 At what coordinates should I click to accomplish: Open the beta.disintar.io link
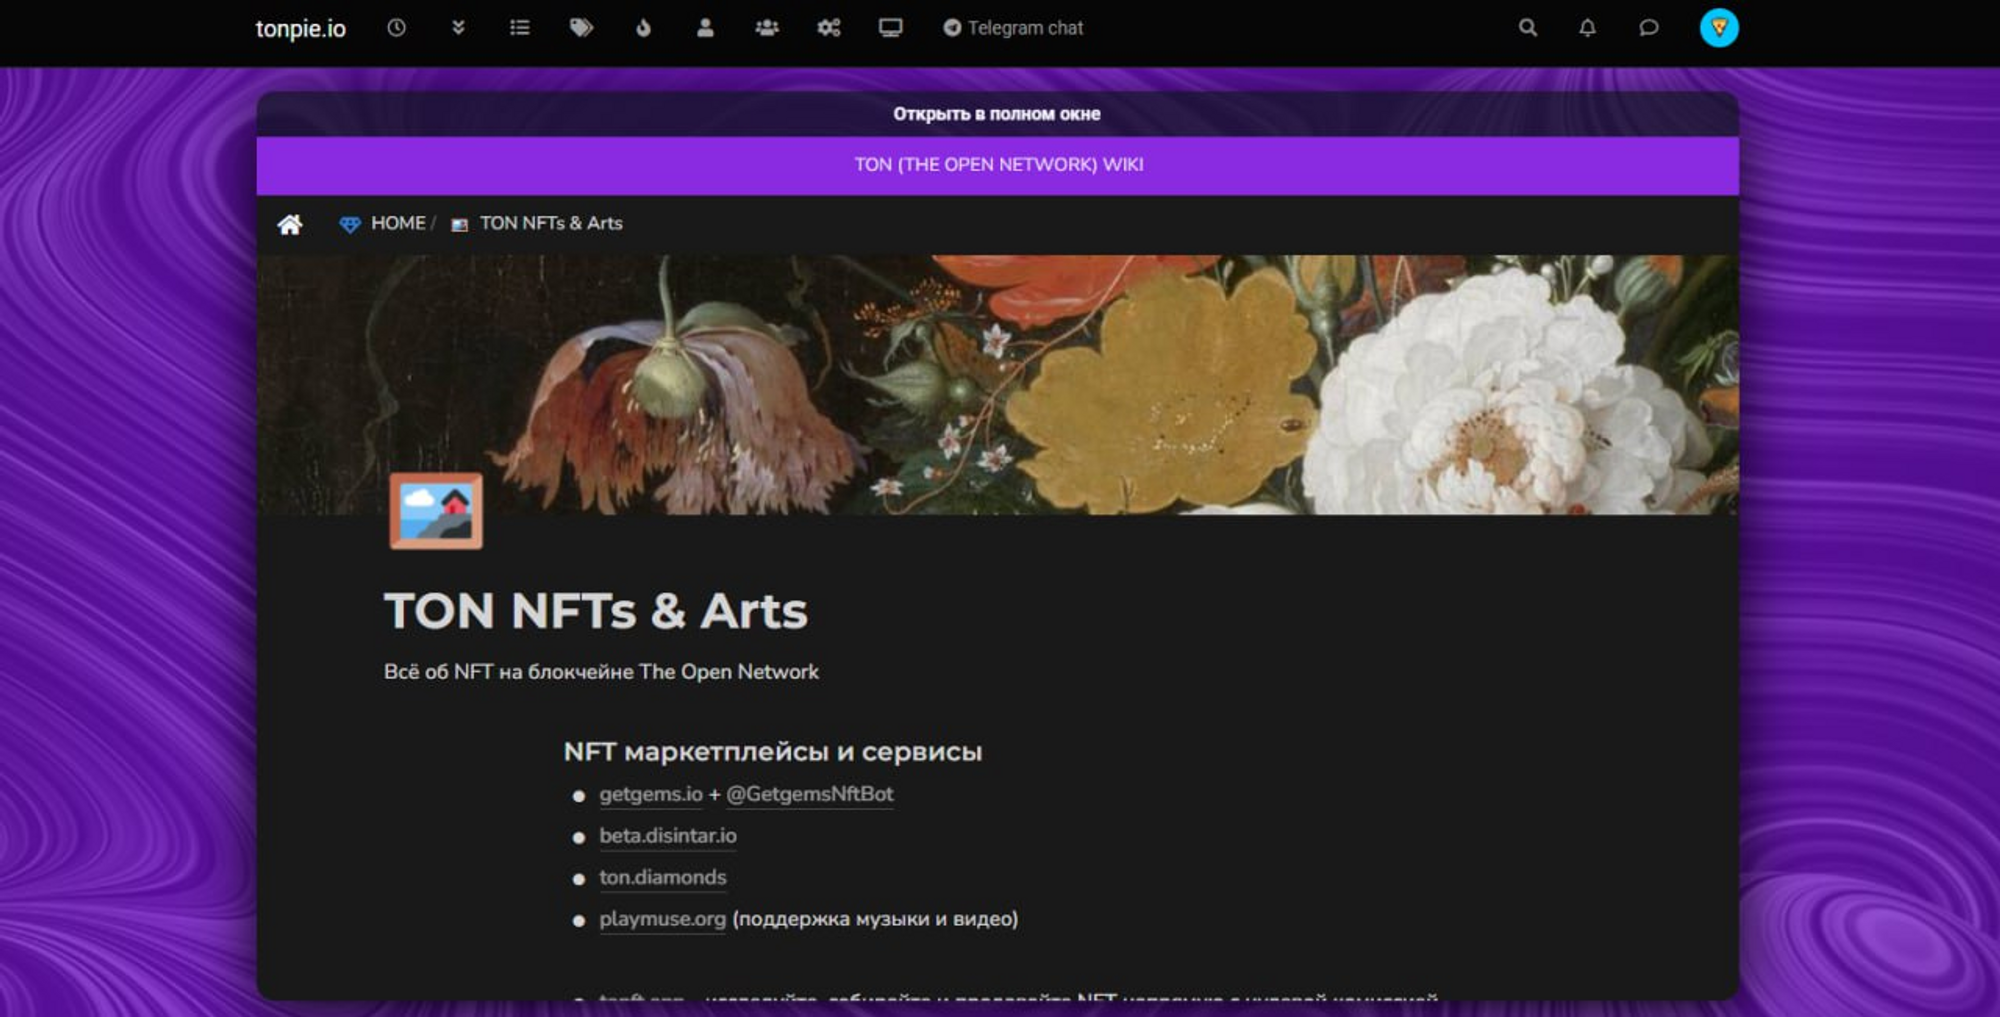(668, 836)
